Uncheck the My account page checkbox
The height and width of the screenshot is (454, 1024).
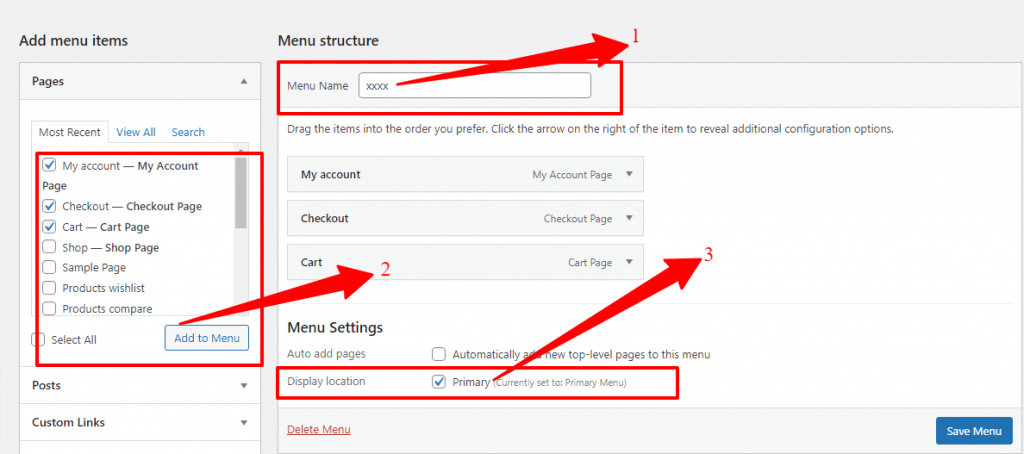tap(49, 165)
